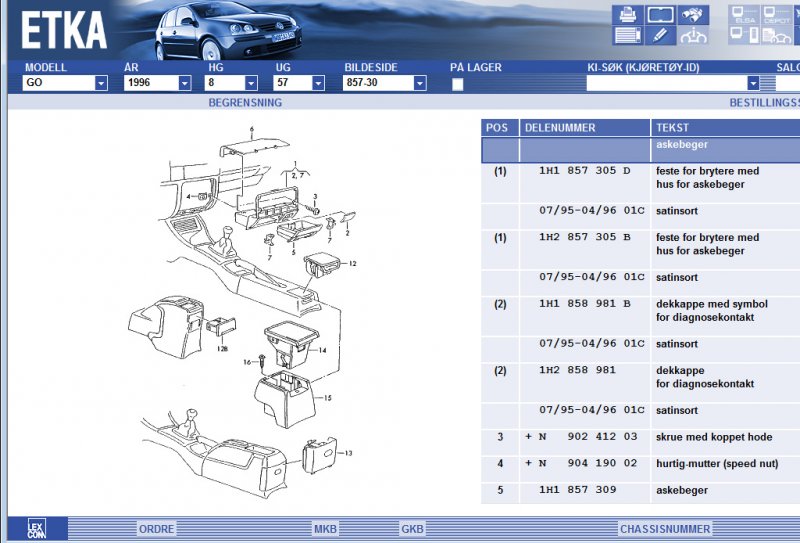Image resolution: width=800 pixels, height=543 pixels.
Task: Open the vehicle info icon
Action: click(693, 37)
